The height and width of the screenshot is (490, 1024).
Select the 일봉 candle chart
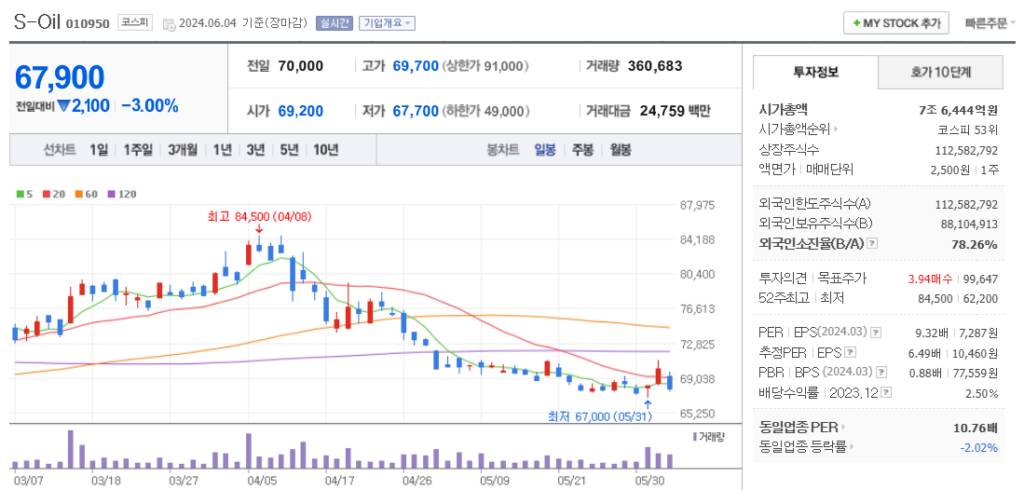pyautogui.click(x=545, y=150)
